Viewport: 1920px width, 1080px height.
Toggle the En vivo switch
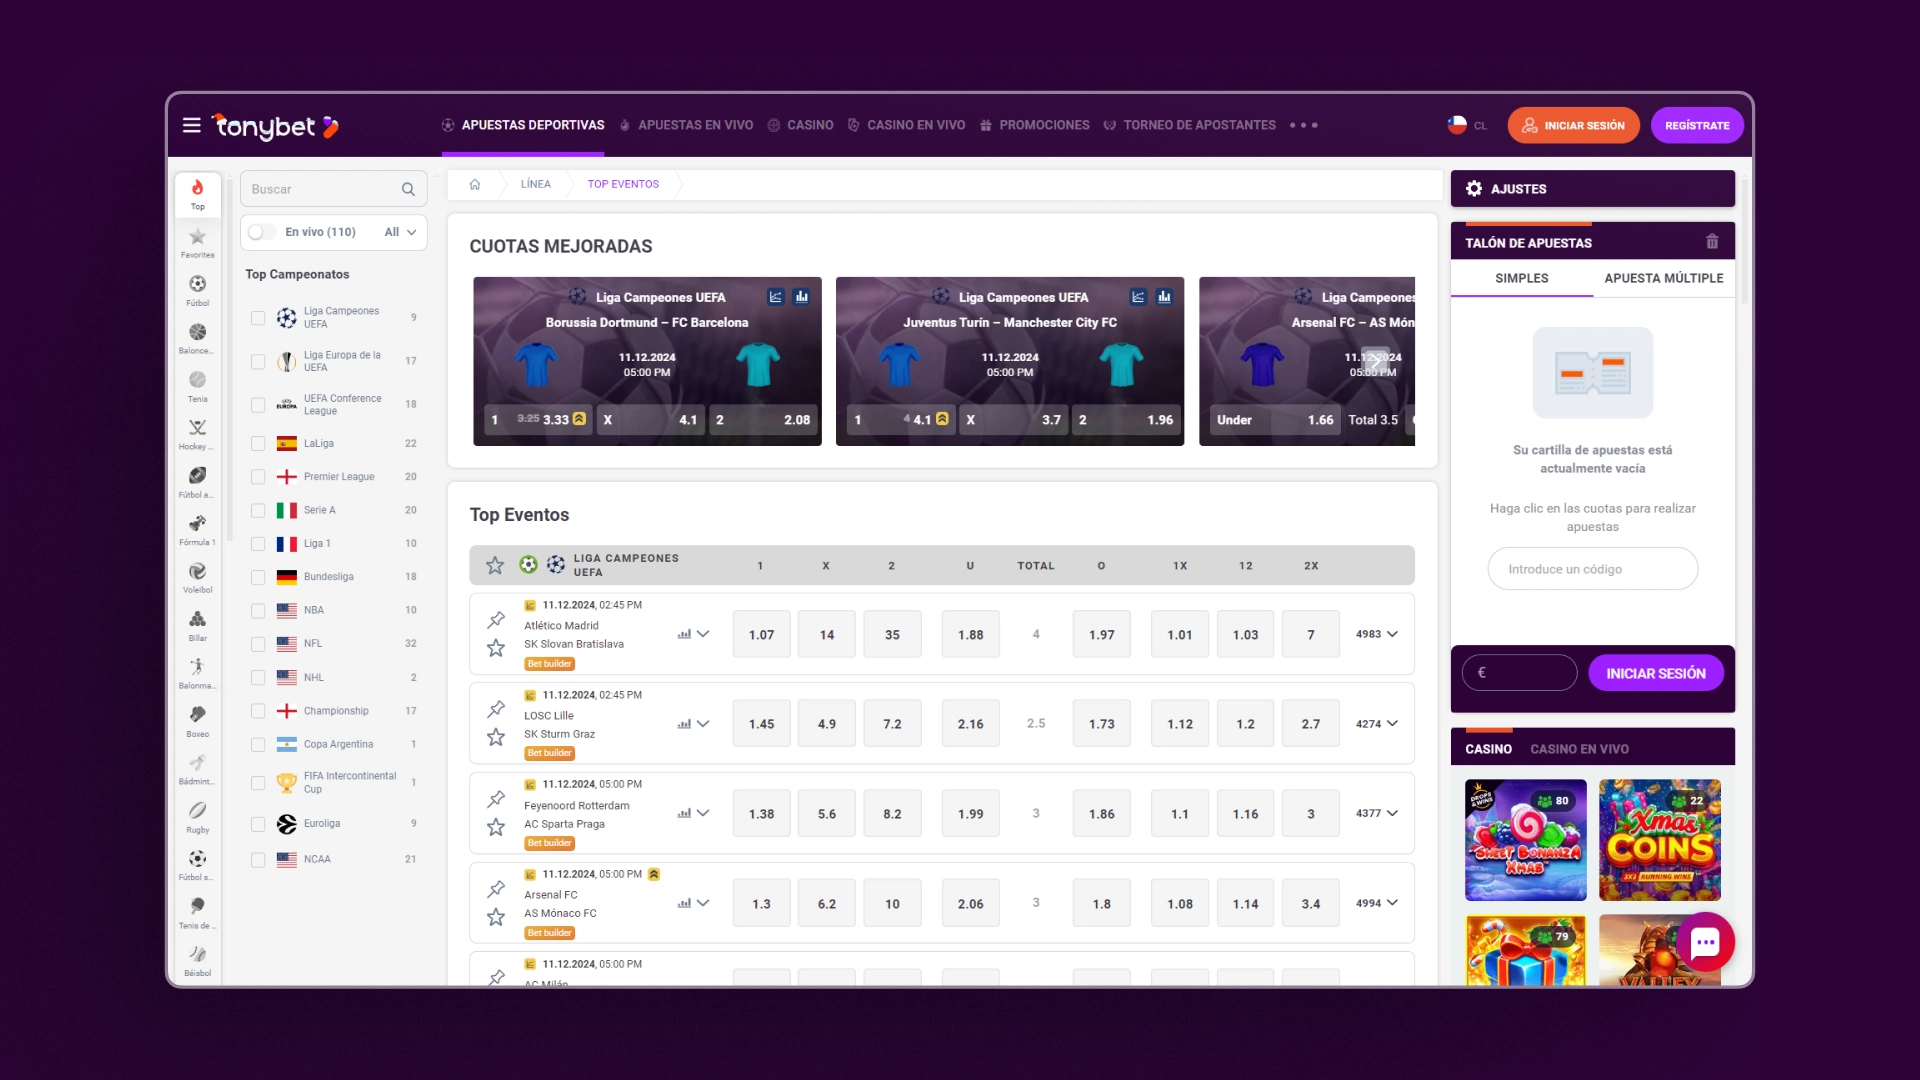(262, 232)
